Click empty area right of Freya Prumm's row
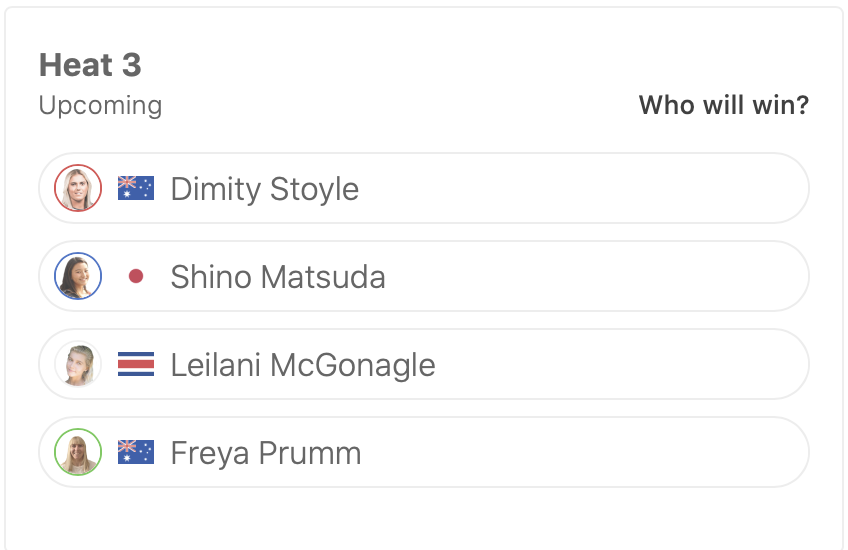This screenshot has height=550, width=848. coord(700,452)
